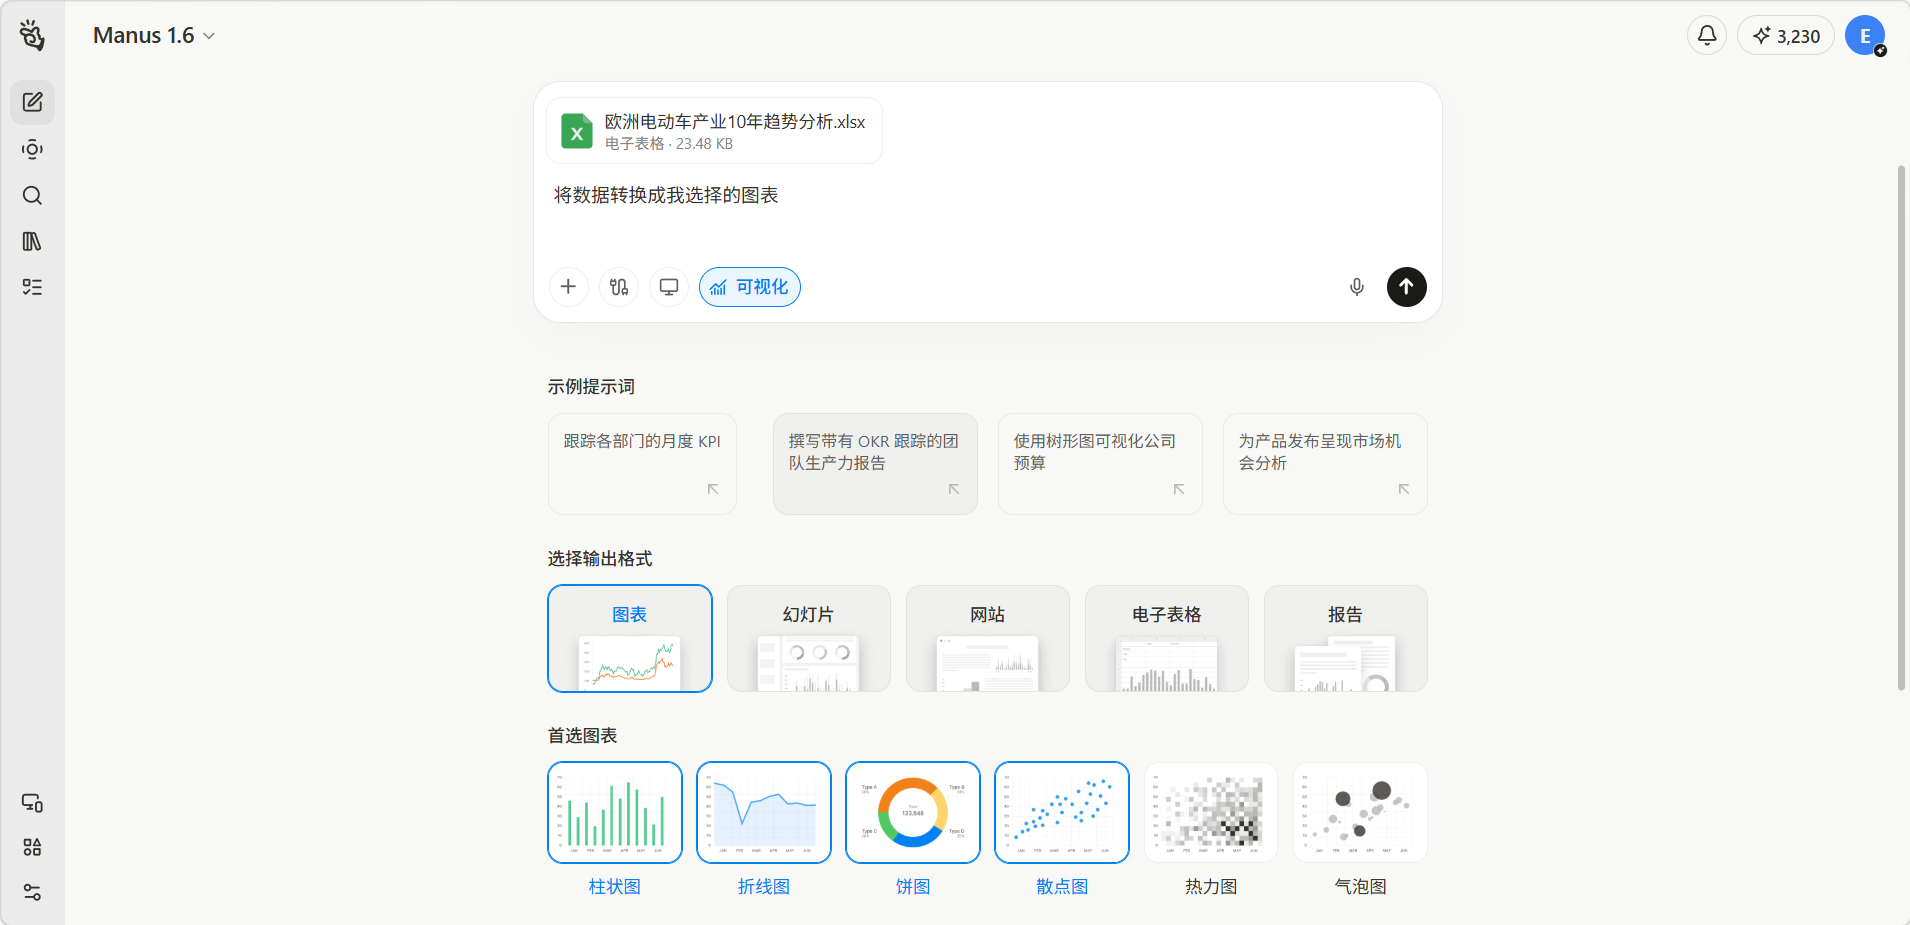Click the attached 欧洲电动车产业 xlsx file
The height and width of the screenshot is (925, 1910).
[x=714, y=131]
